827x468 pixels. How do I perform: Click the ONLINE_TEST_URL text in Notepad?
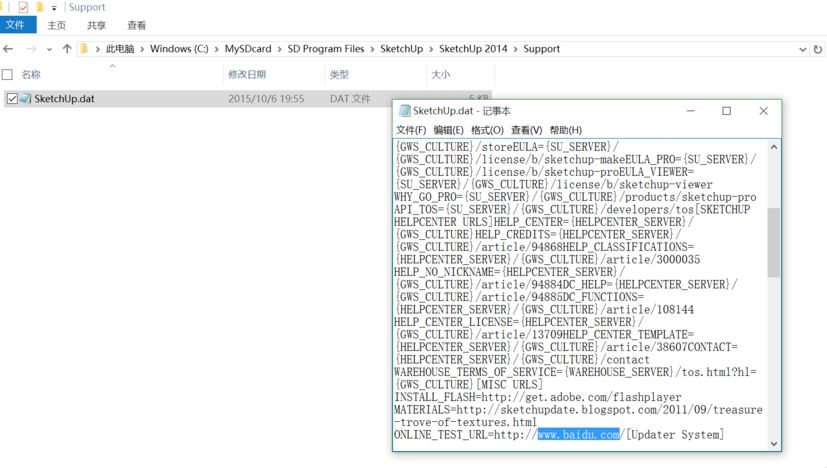[440, 435]
